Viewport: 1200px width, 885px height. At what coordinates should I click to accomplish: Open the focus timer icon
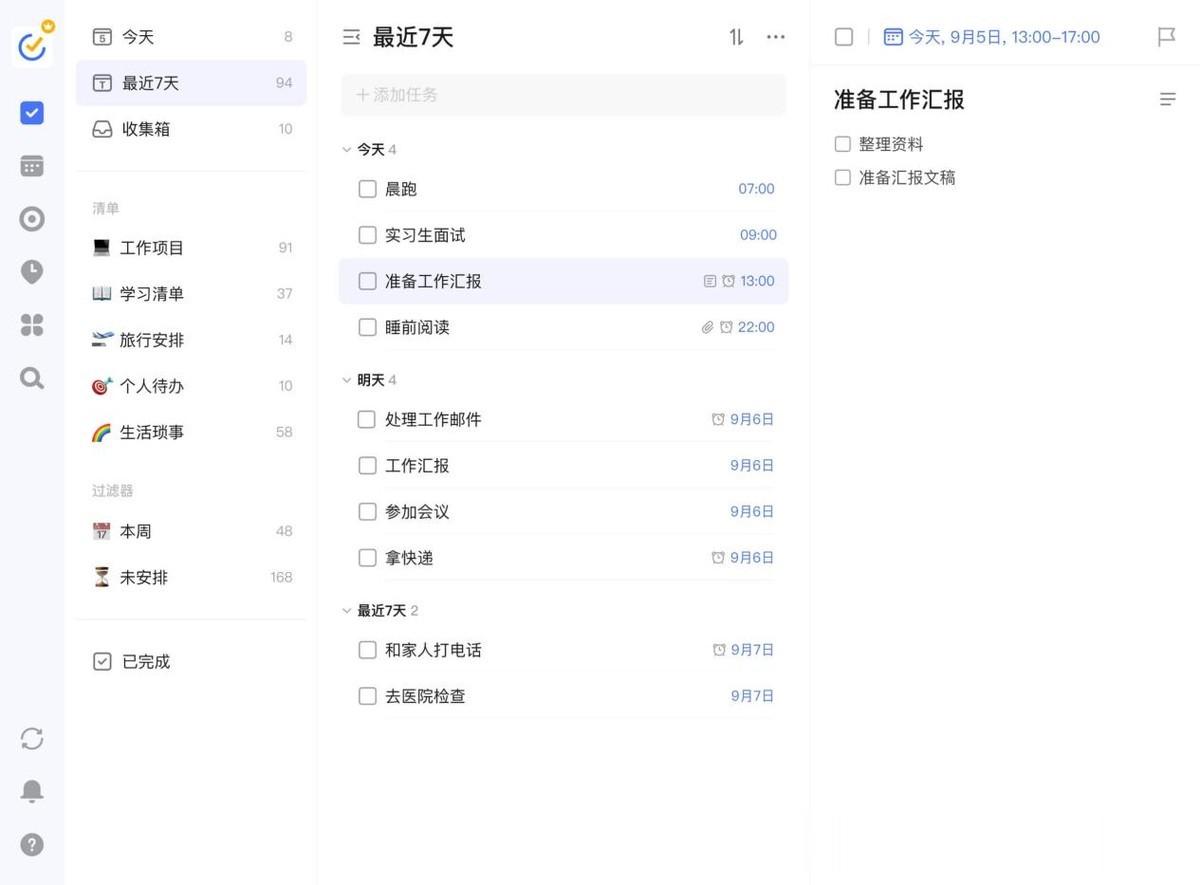click(x=32, y=219)
